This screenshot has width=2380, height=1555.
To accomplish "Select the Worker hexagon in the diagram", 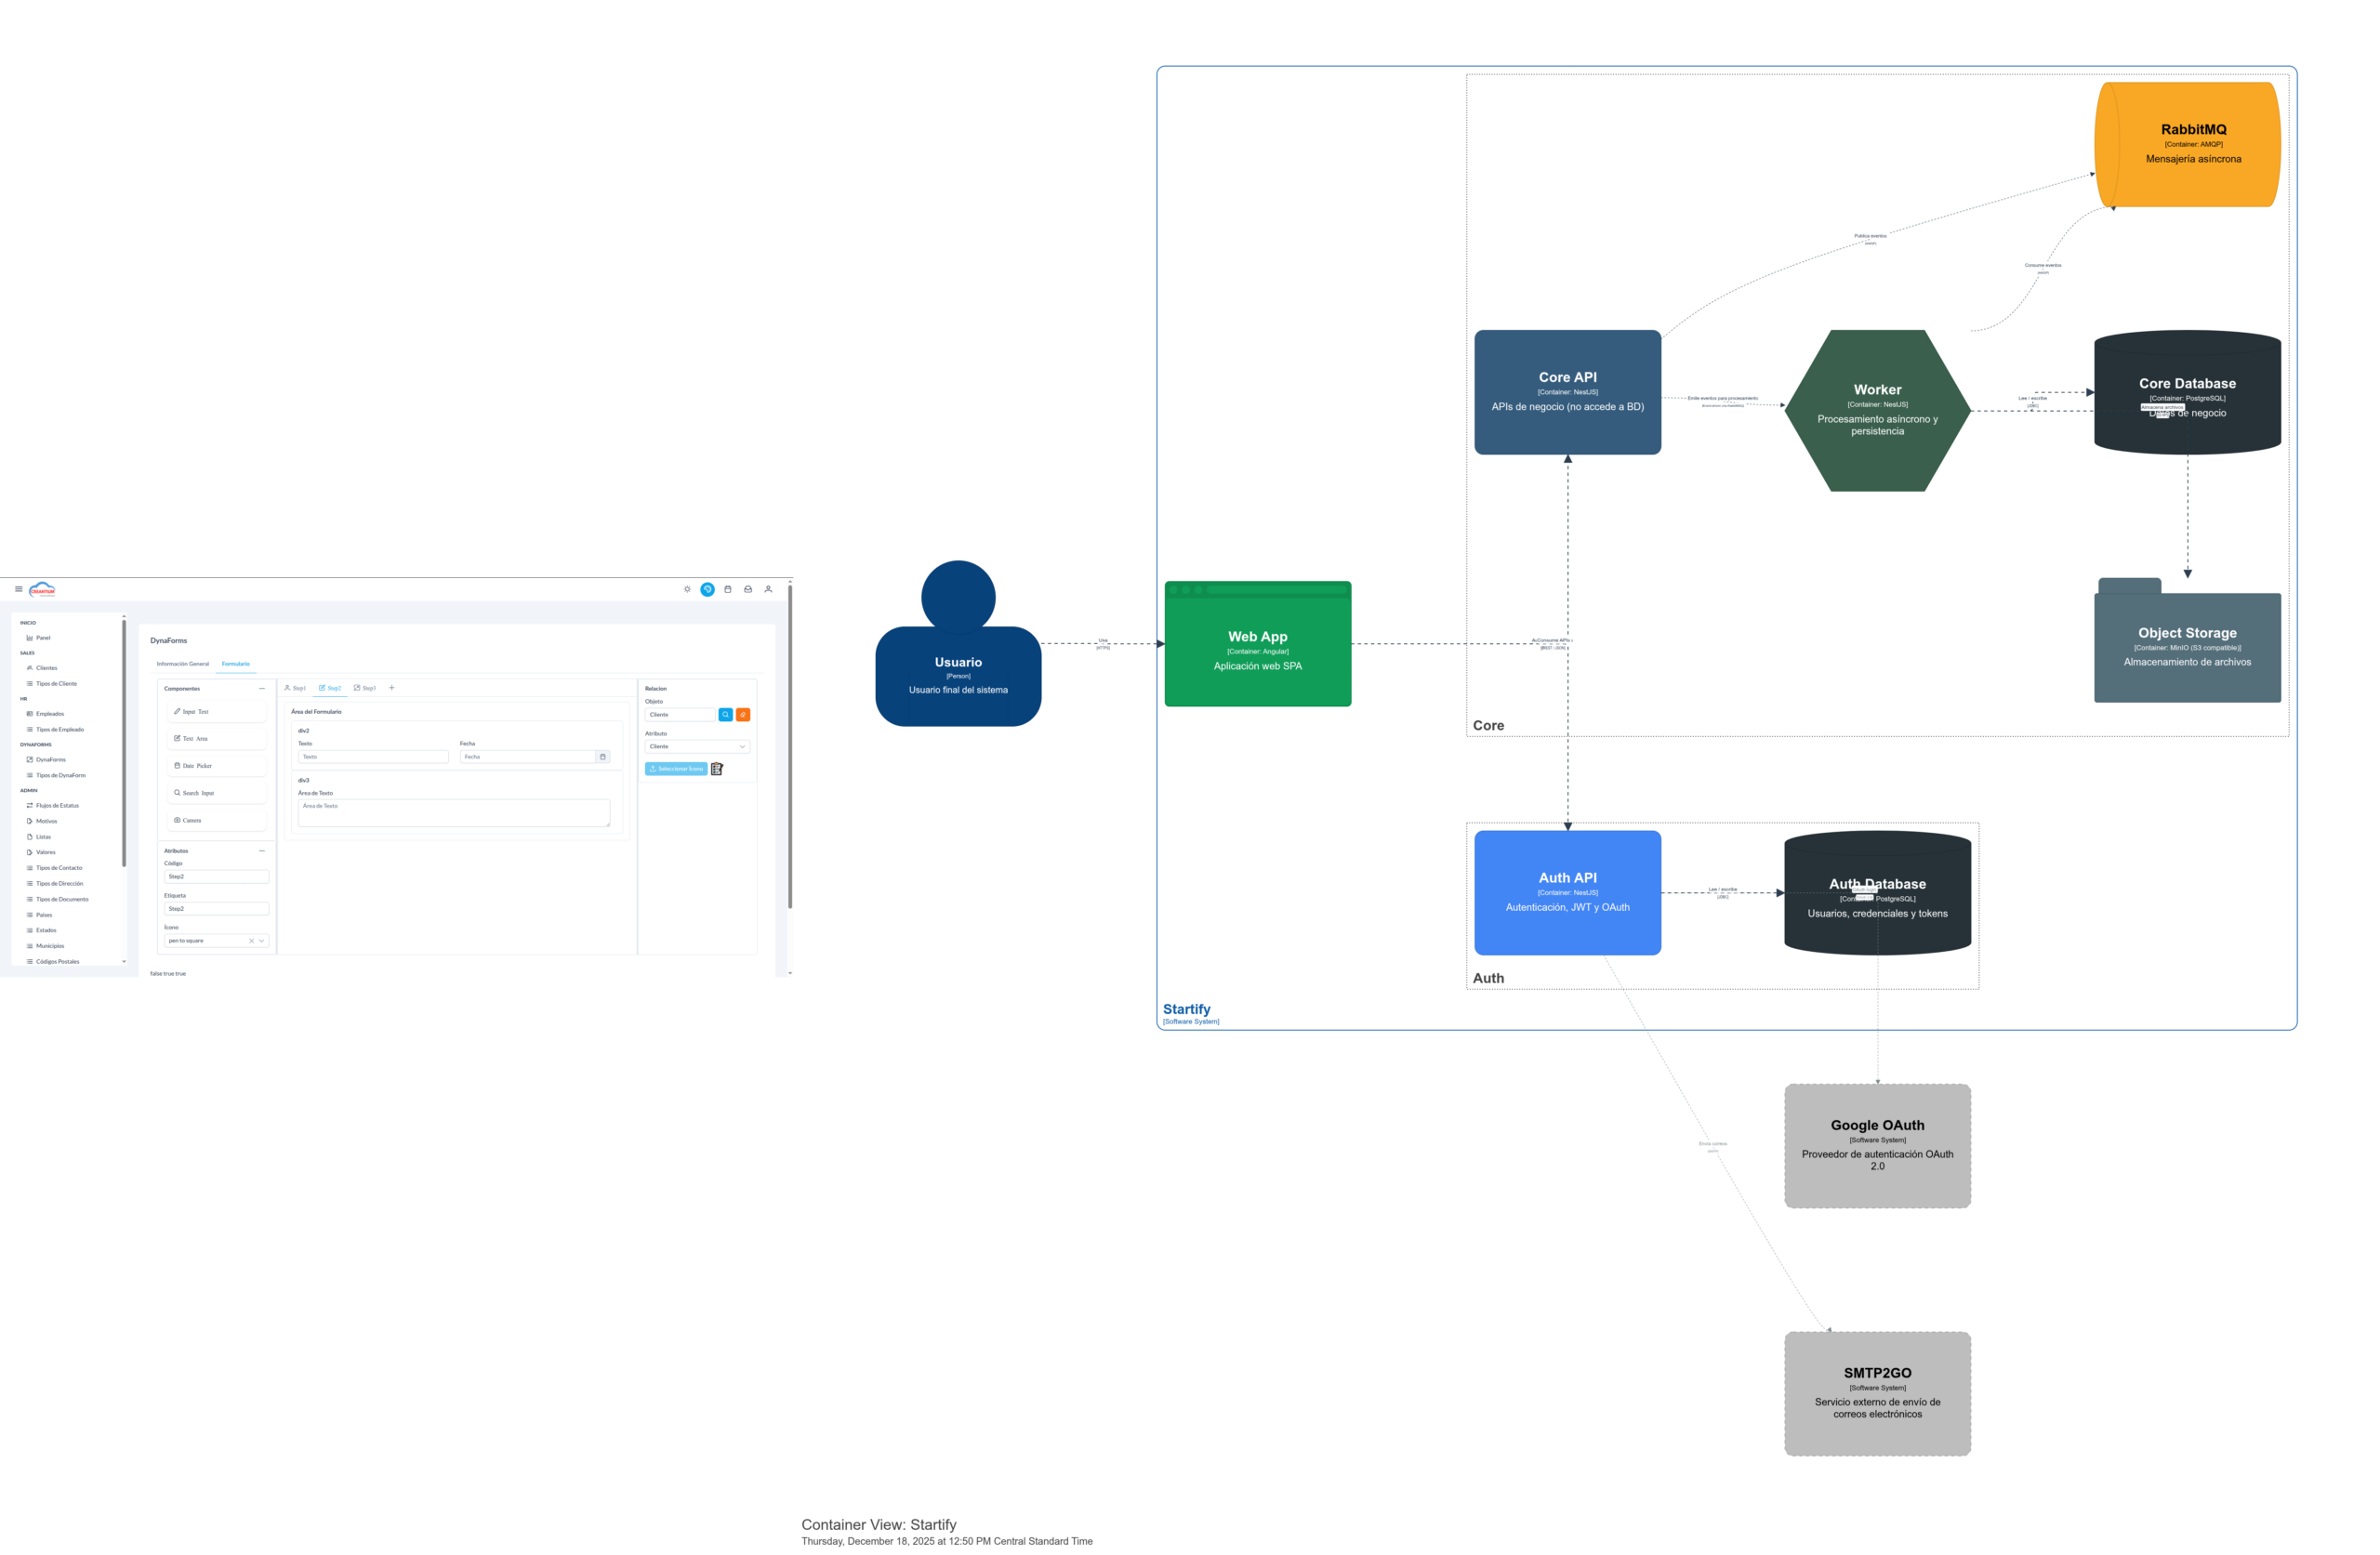I will 1877,410.
